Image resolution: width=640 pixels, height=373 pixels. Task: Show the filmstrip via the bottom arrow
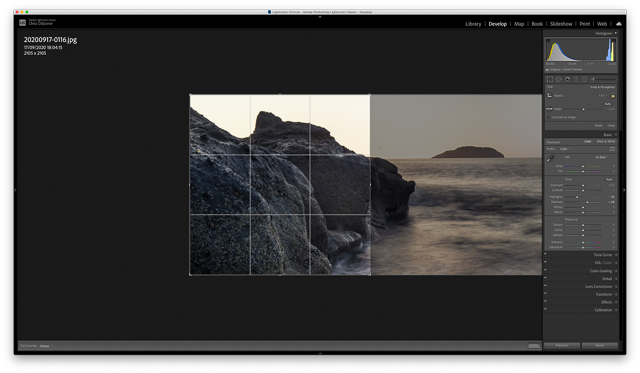tap(320, 353)
